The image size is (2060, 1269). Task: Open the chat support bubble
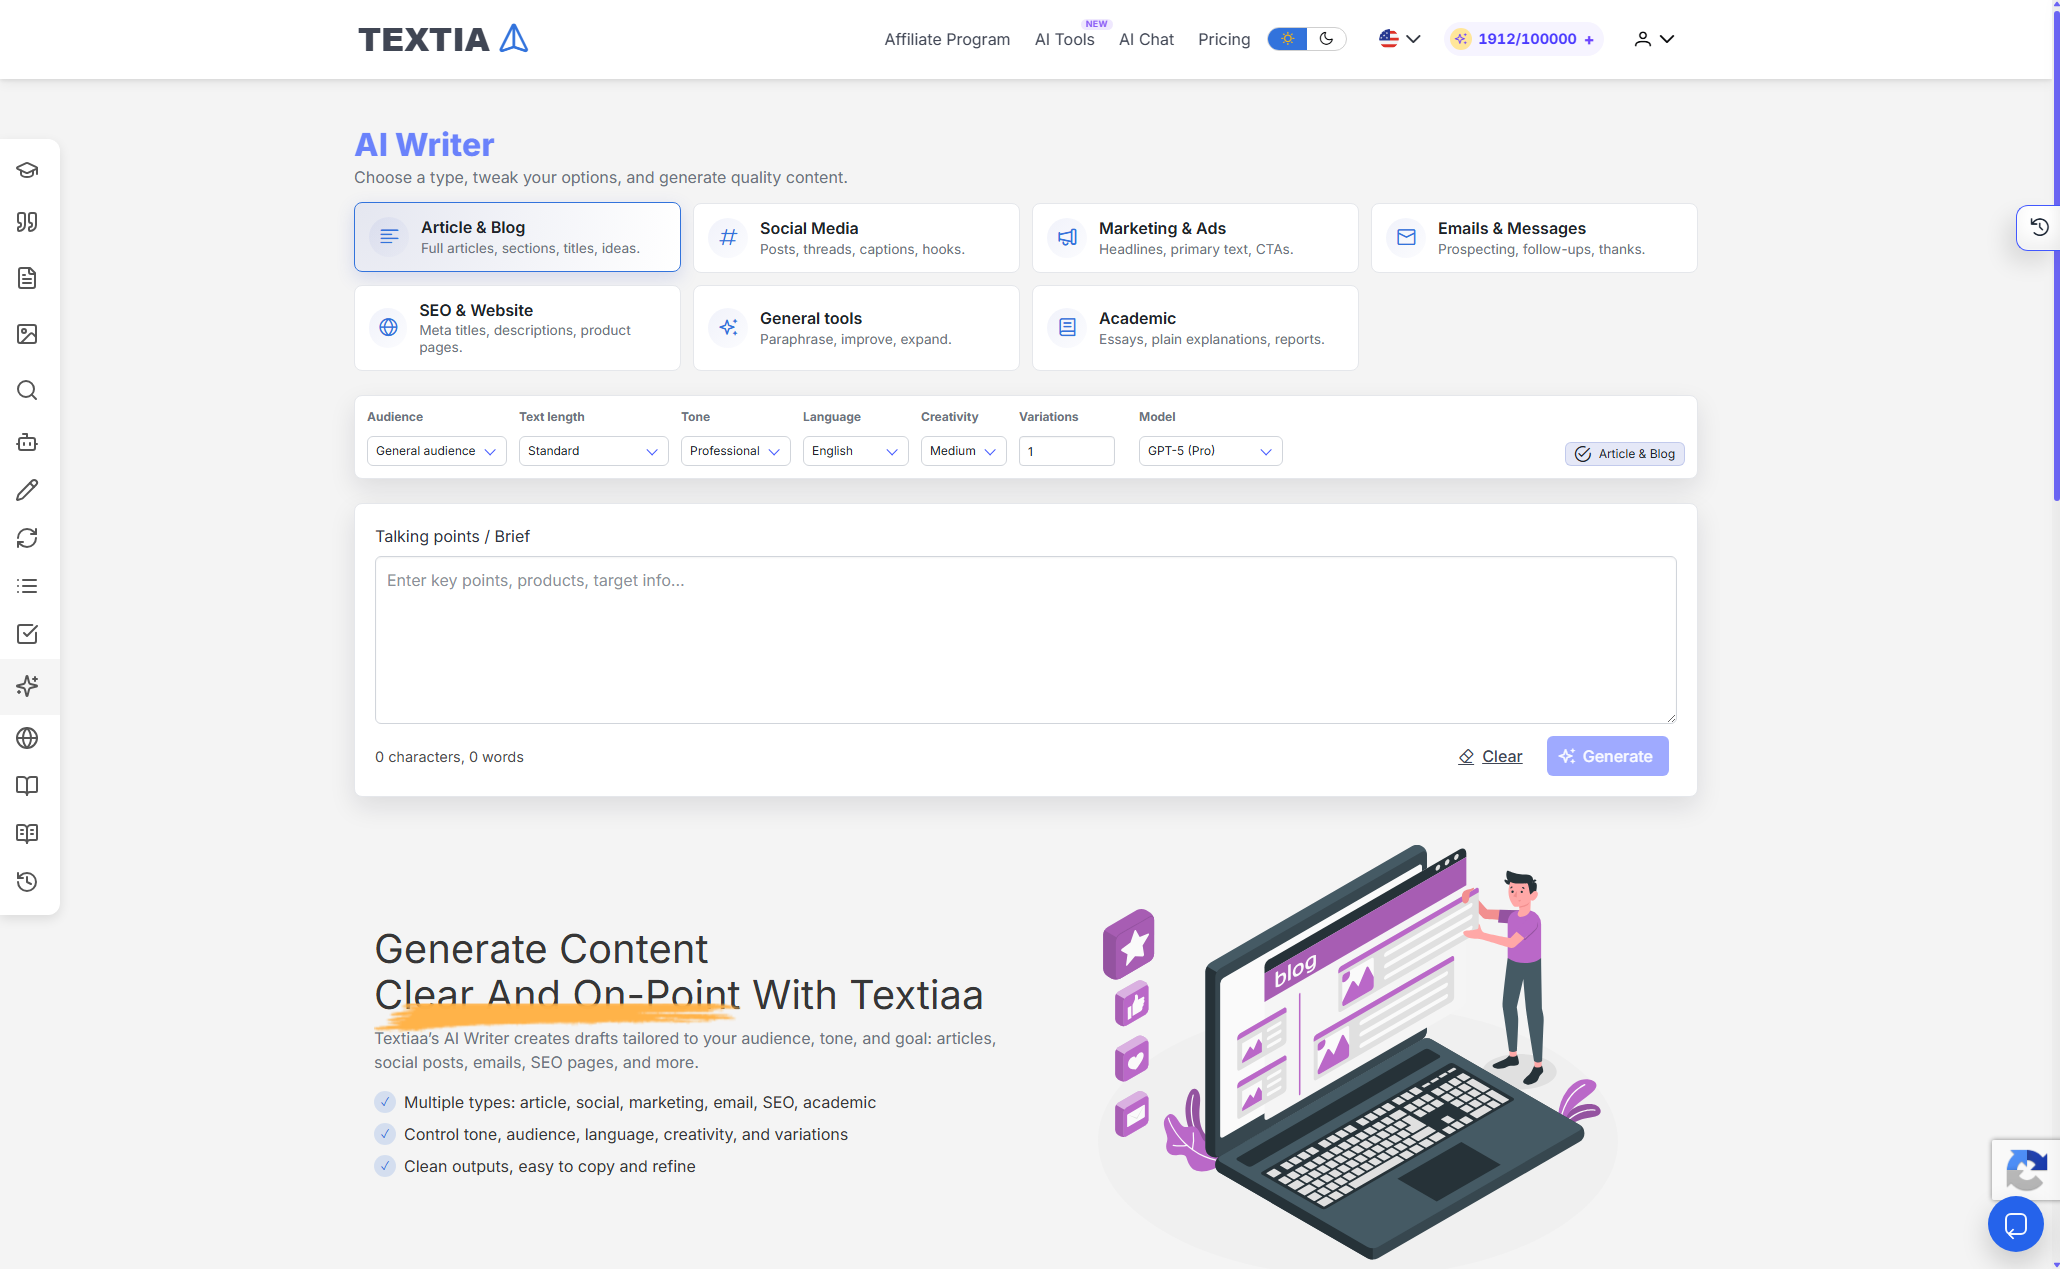pos(2015,1224)
